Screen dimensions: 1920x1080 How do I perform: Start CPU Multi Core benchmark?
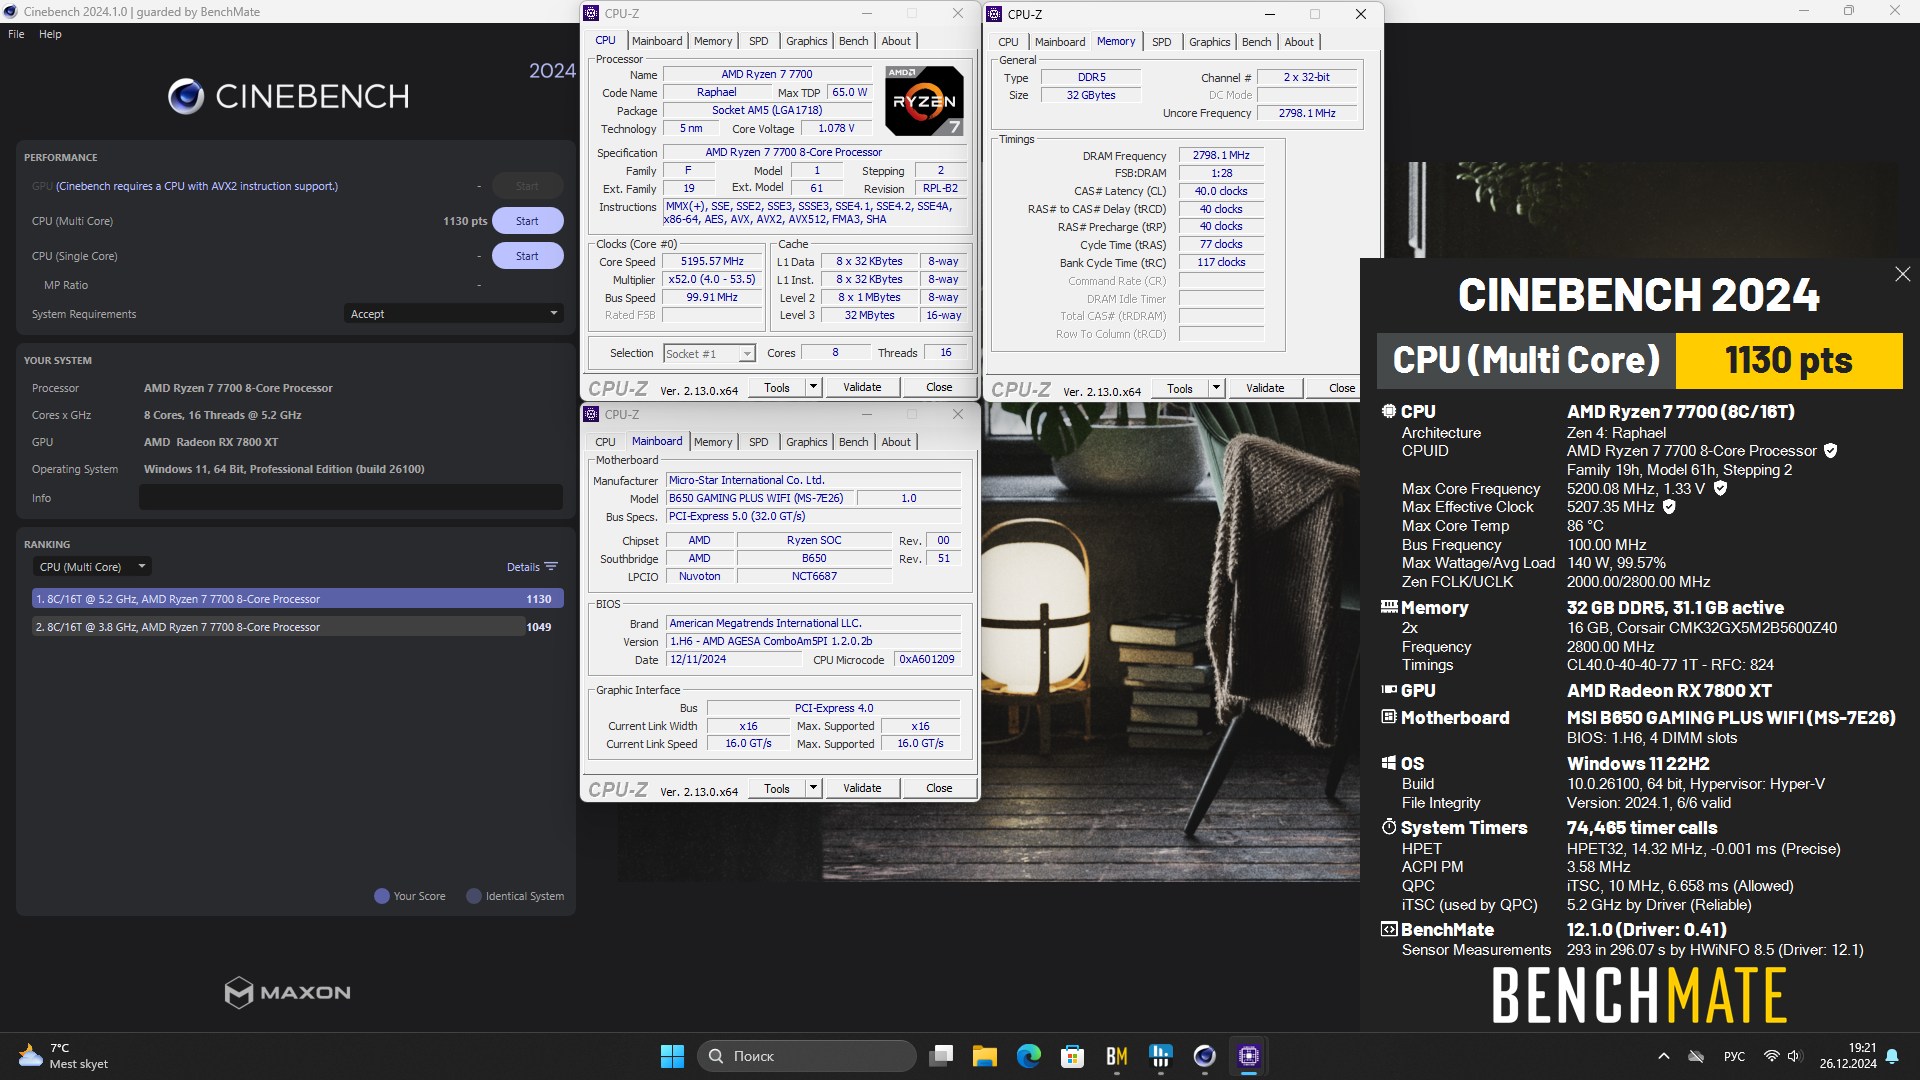[527, 221]
